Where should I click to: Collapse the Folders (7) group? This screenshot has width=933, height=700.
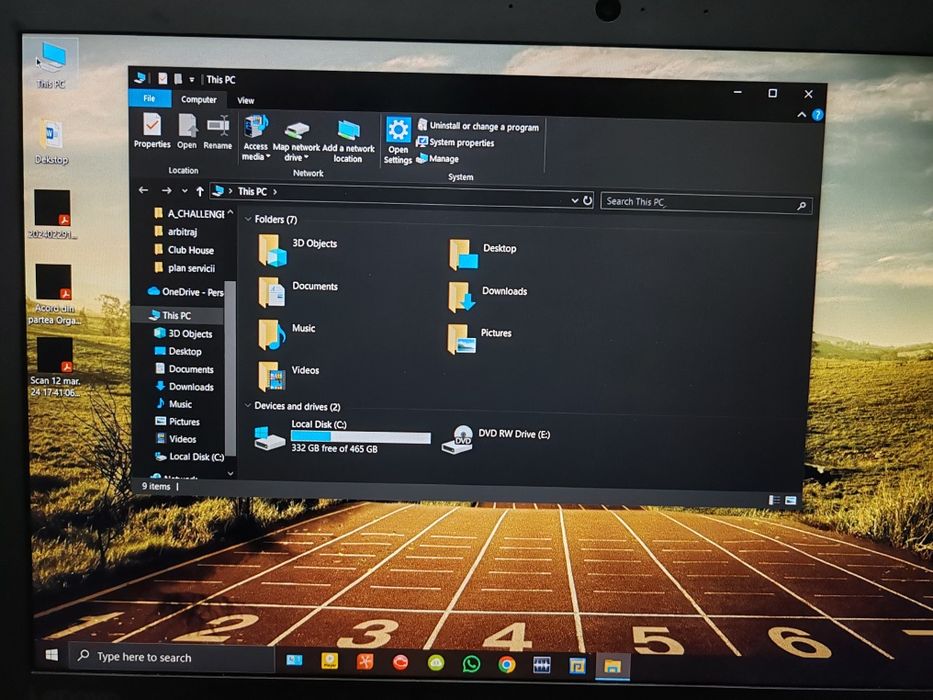(x=248, y=219)
